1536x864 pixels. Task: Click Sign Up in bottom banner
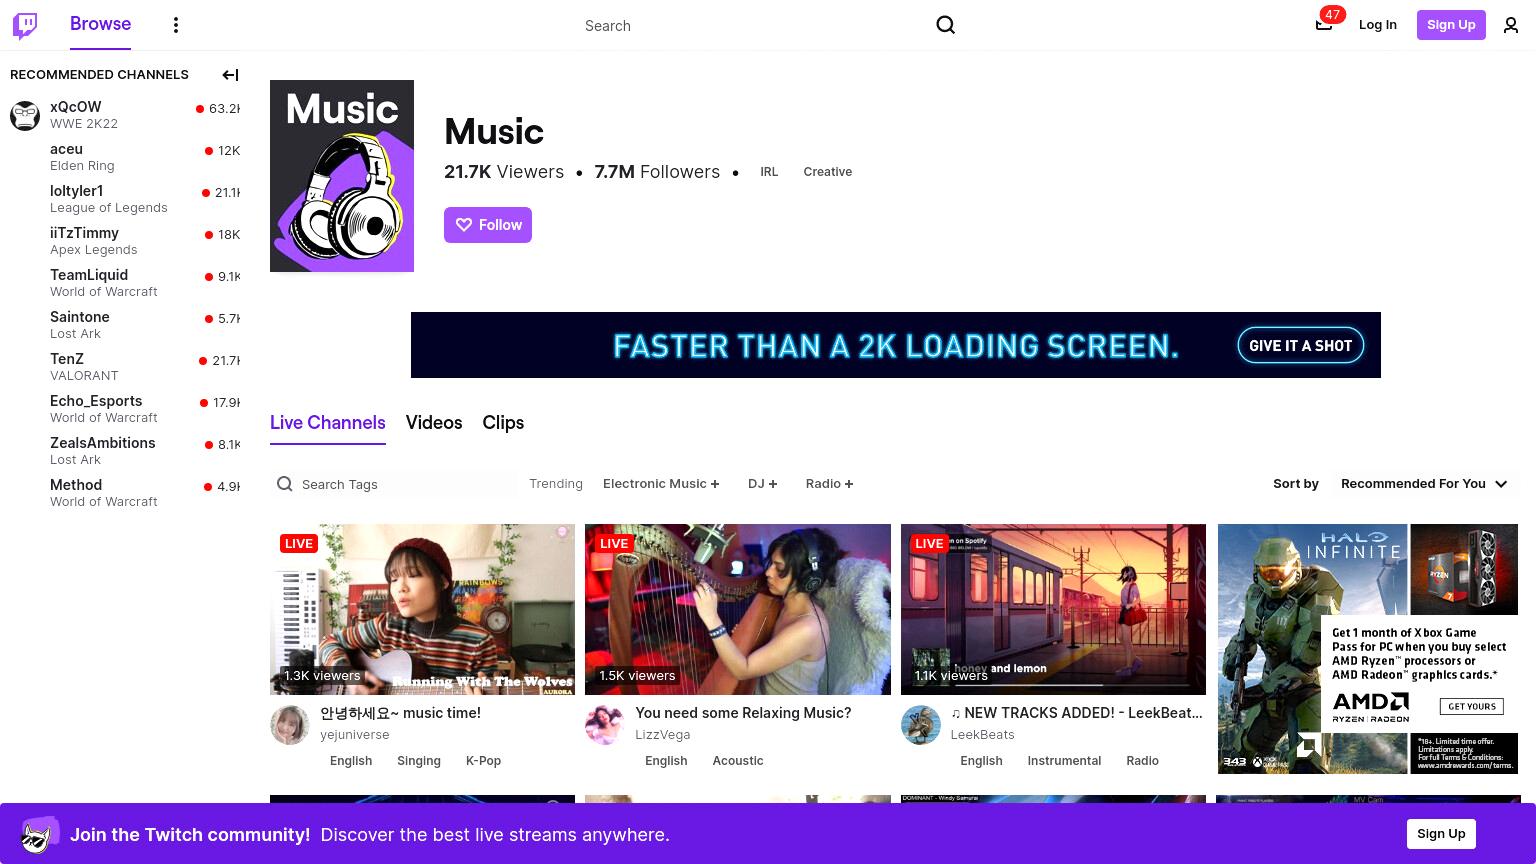pos(1441,834)
